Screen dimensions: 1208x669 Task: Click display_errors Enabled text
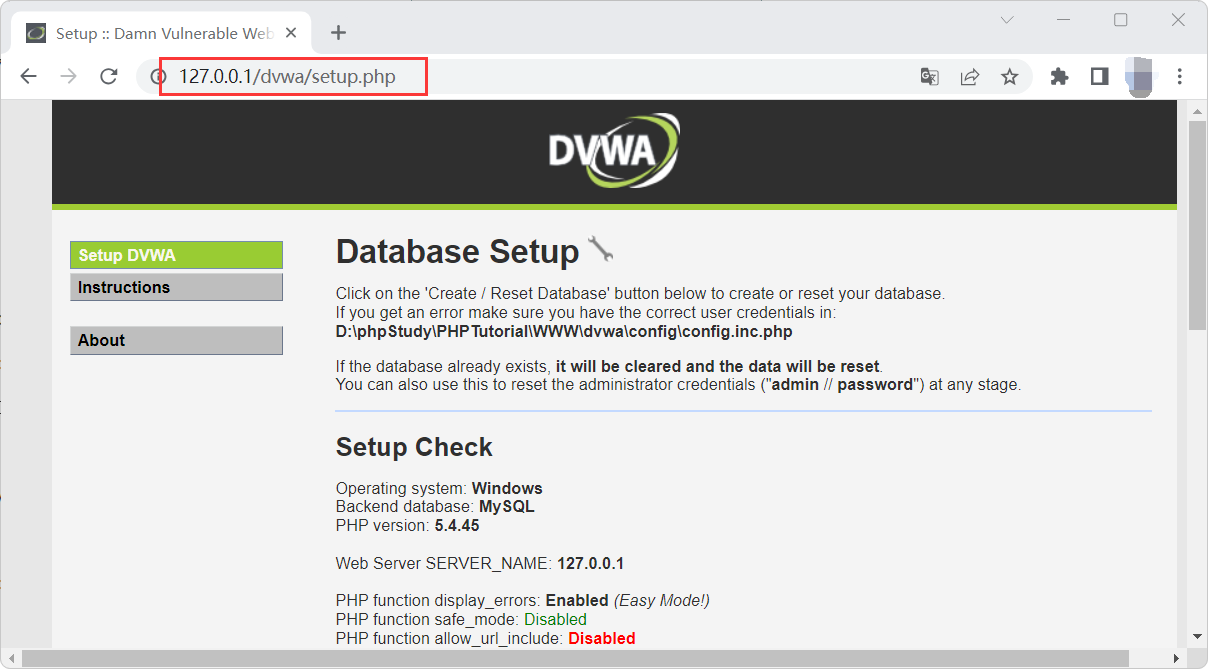pos(522,601)
